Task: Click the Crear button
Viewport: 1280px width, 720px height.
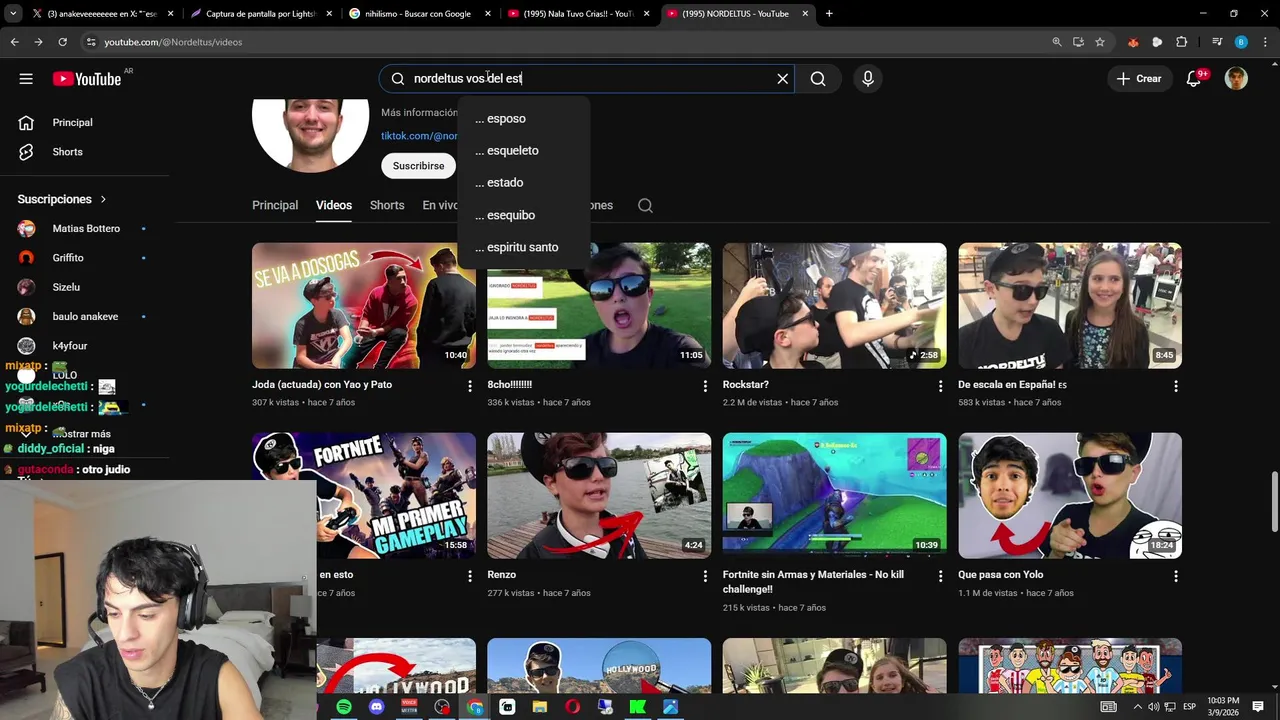Action: point(1139,79)
